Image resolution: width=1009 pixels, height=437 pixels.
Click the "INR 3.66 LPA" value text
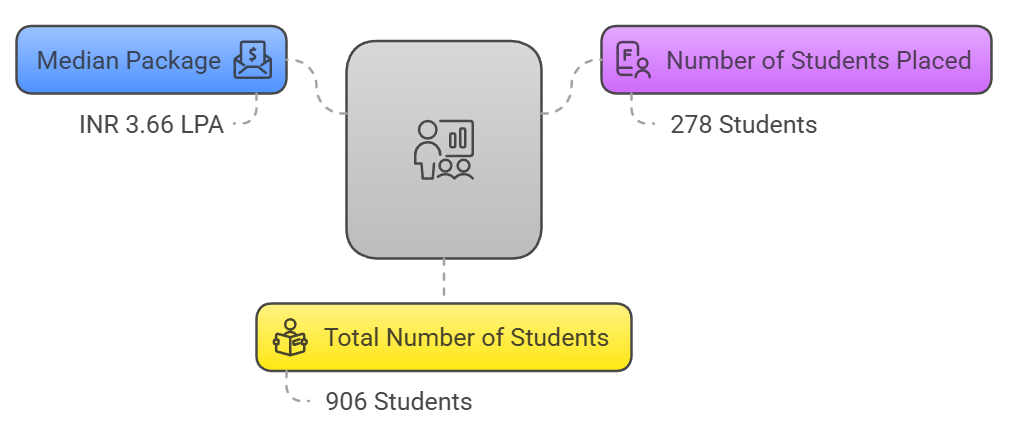(151, 125)
